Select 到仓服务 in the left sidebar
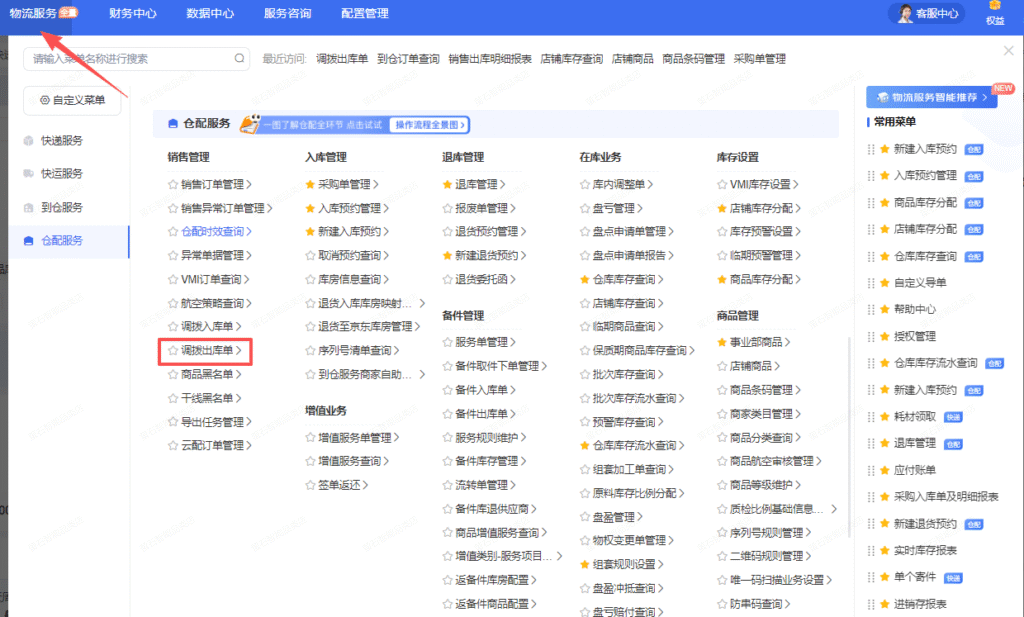 click(61, 207)
